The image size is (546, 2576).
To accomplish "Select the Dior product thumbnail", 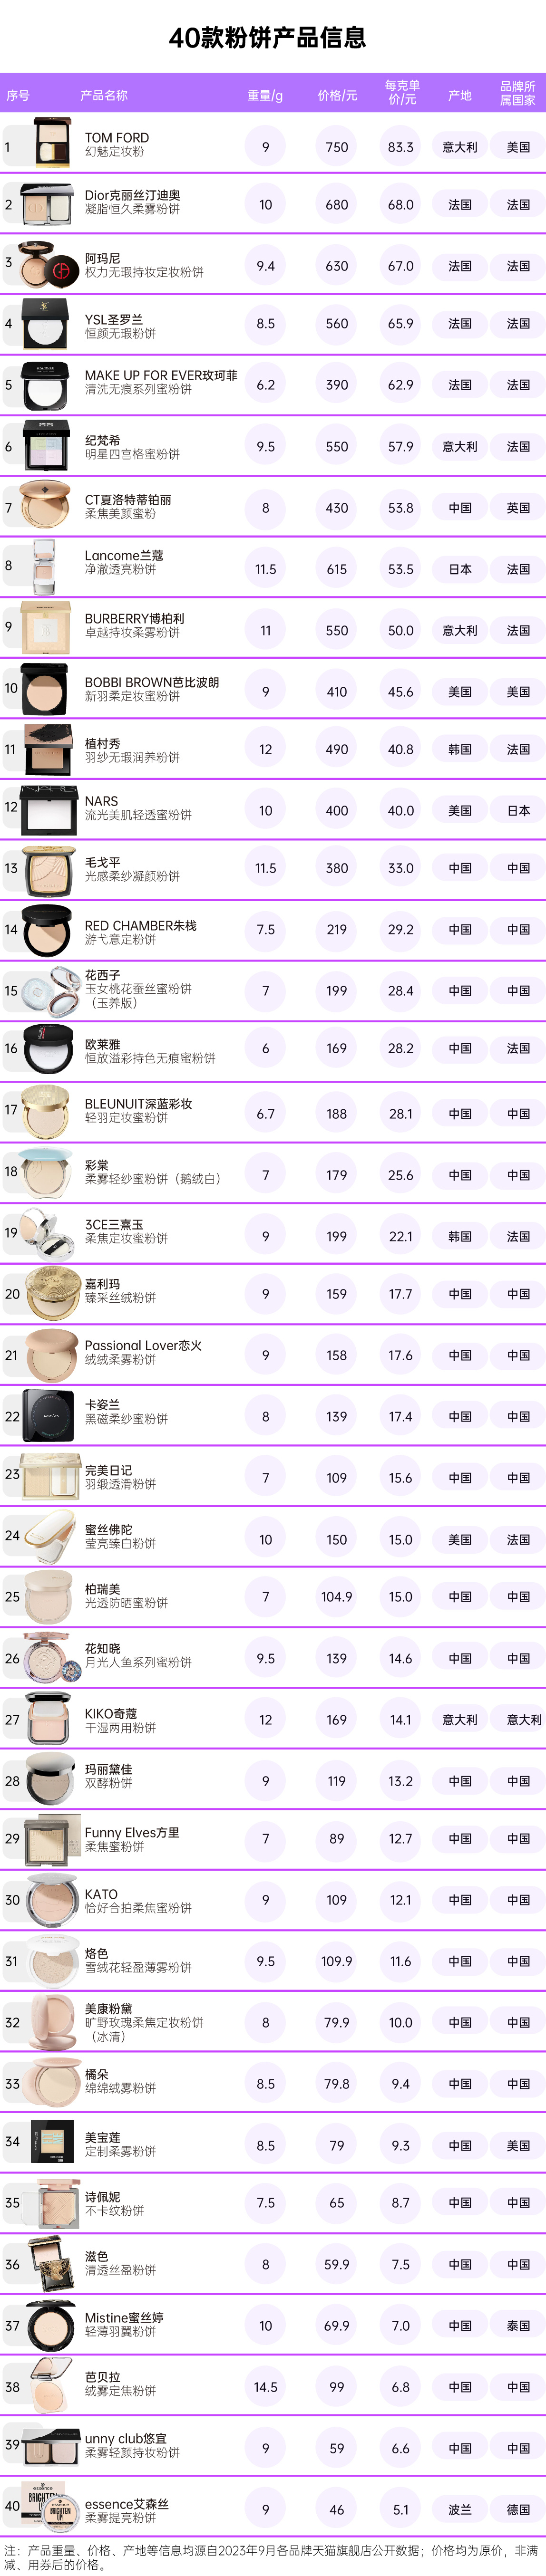I will [x=47, y=205].
